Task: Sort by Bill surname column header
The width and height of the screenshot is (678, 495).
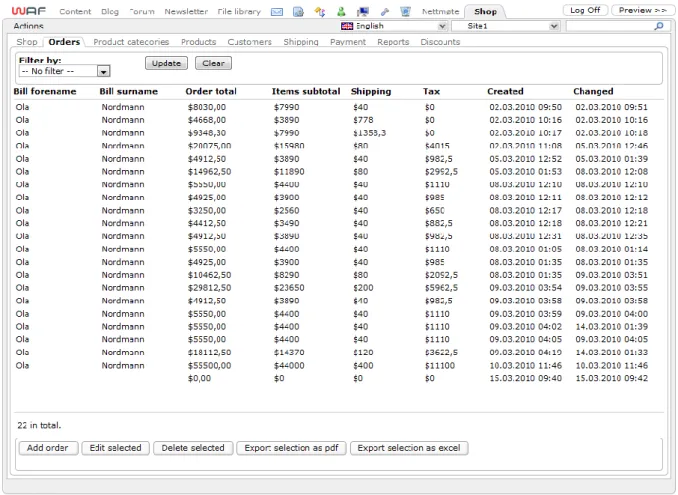Action: tap(129, 91)
